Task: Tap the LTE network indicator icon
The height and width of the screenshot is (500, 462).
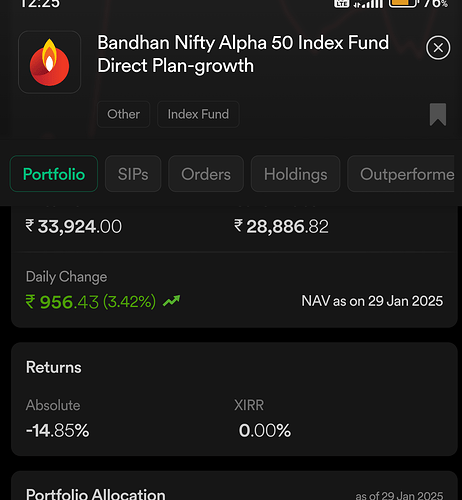Action: coord(342,3)
